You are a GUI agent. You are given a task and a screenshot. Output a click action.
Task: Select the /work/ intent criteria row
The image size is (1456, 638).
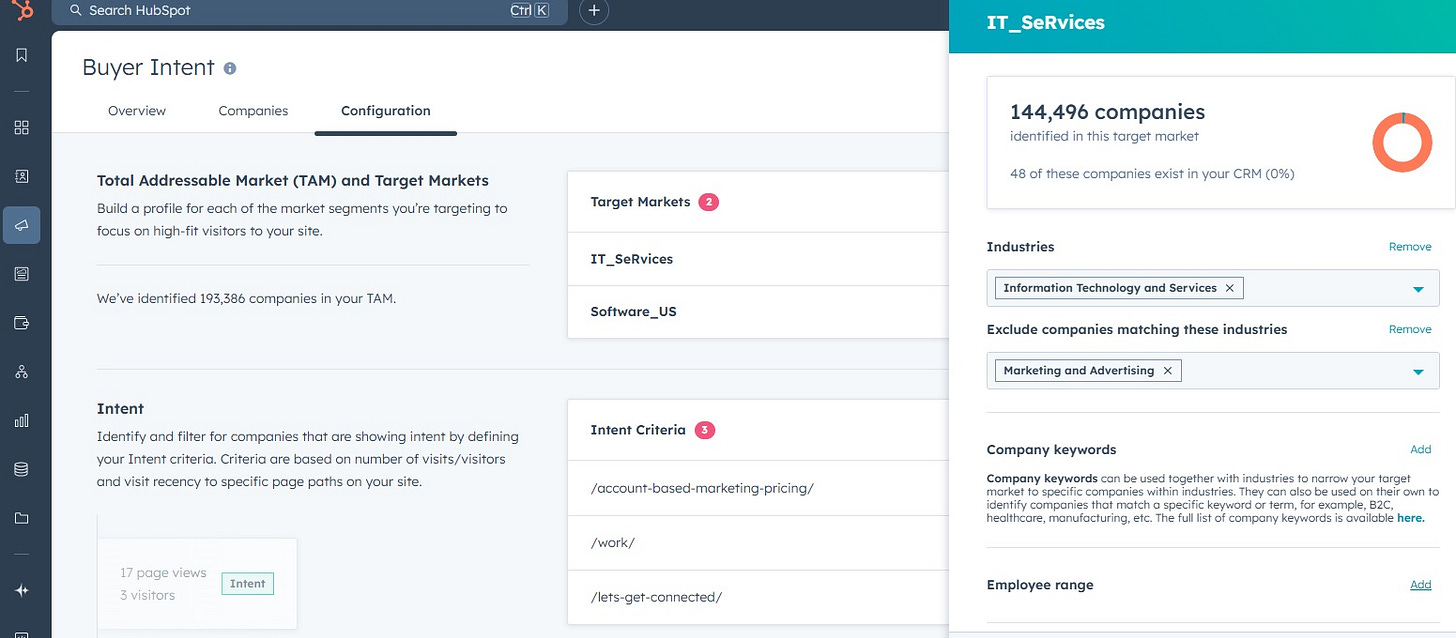758,543
